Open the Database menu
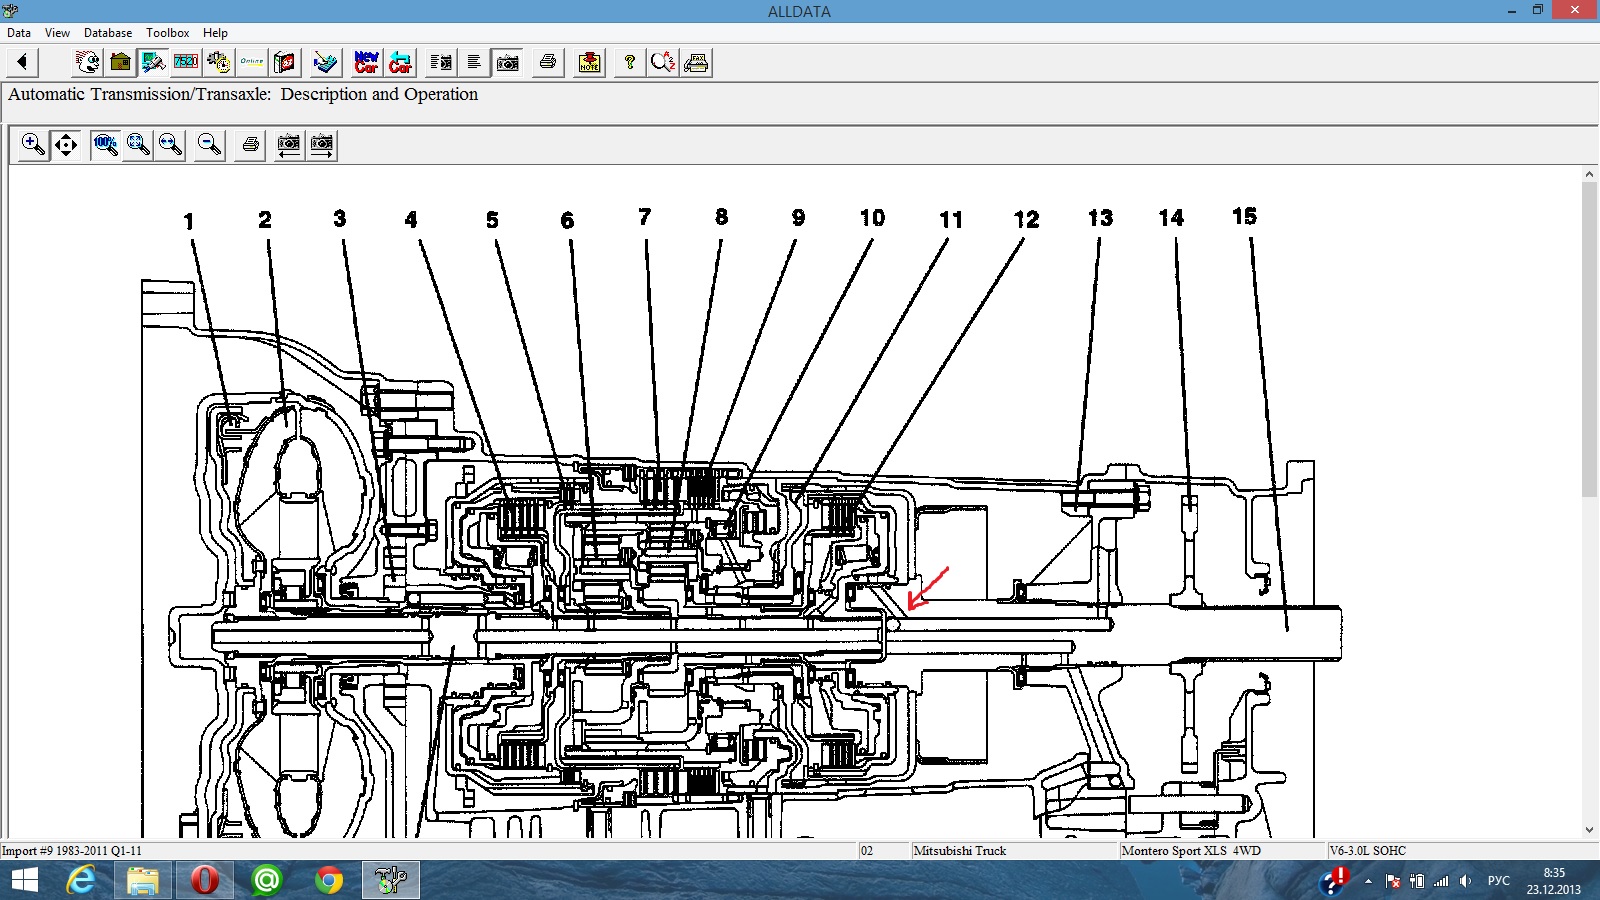 [108, 33]
